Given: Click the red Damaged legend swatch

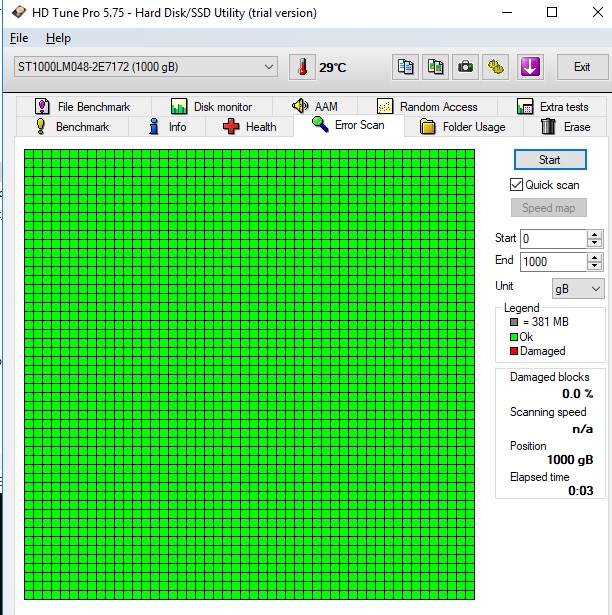Looking at the screenshot, I should tap(514, 351).
